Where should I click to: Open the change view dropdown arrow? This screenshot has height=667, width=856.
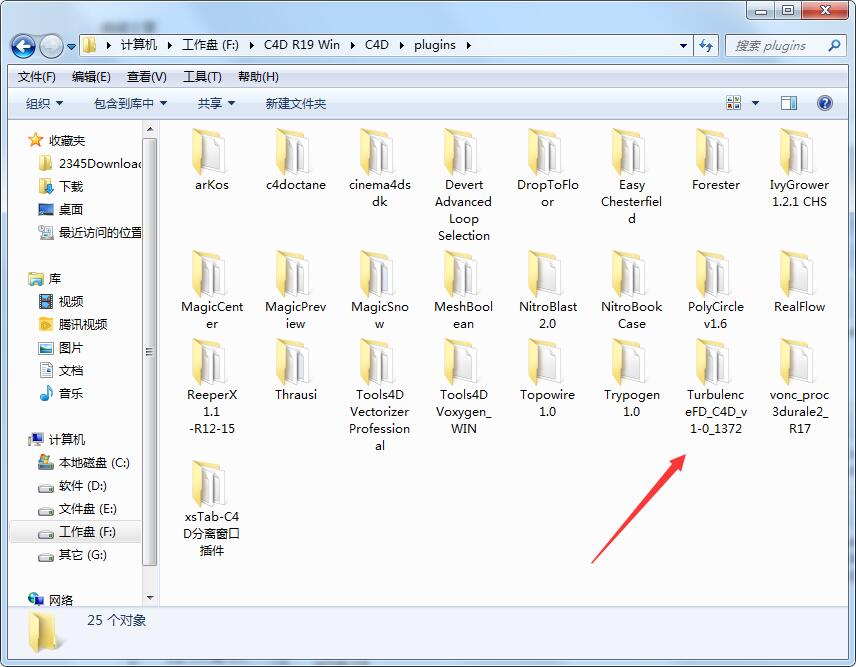755,103
